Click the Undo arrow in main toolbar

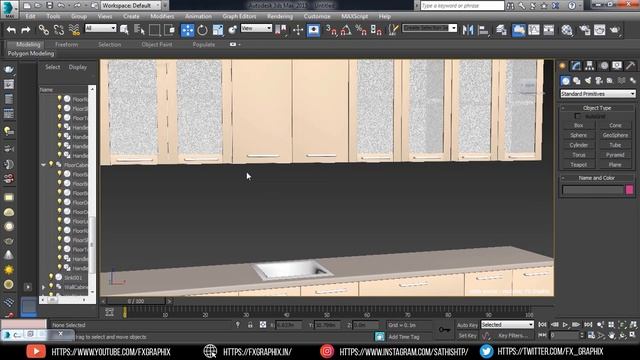click(x=11, y=30)
